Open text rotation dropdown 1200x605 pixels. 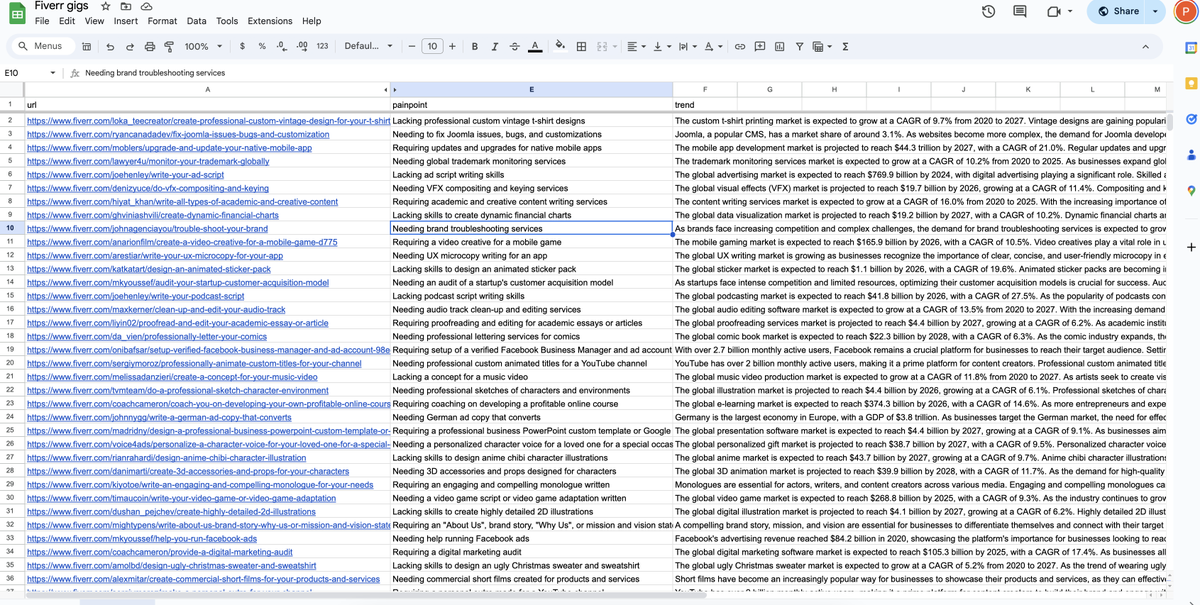(x=713, y=46)
